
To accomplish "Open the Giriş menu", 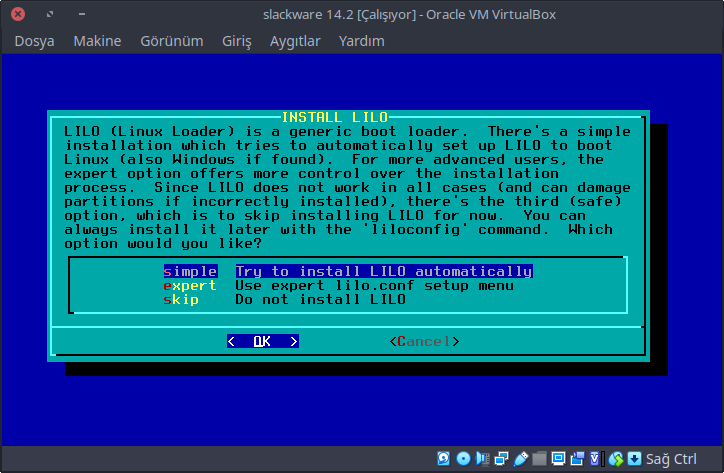I will coord(237,41).
